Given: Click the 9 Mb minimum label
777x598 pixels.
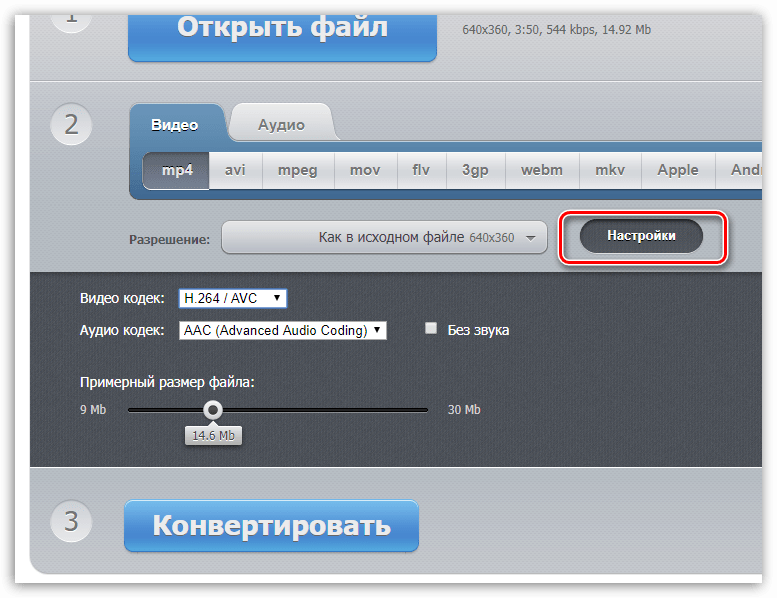Looking at the screenshot, I should coord(93,410).
